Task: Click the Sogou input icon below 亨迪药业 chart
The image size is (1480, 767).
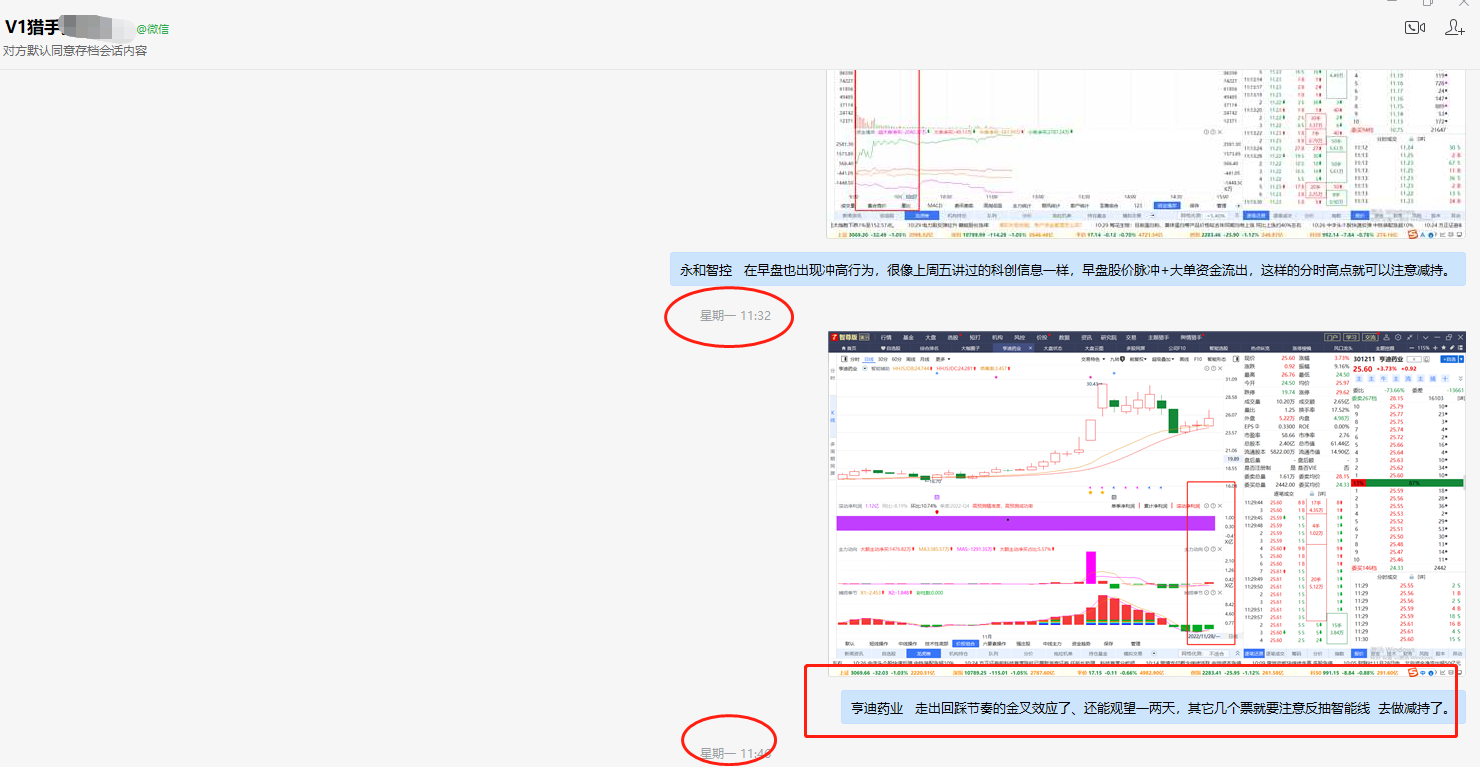Action: pyautogui.click(x=1413, y=672)
